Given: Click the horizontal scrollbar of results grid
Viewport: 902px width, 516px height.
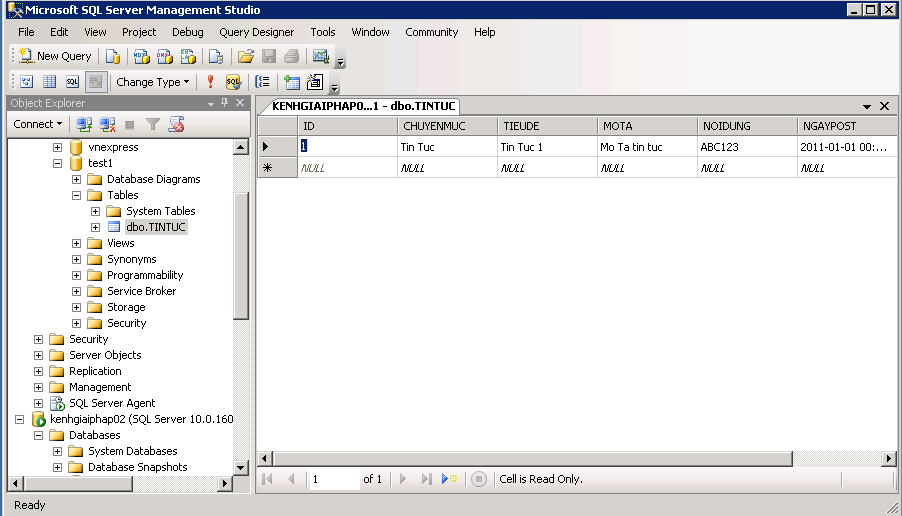Looking at the screenshot, I should coord(533,458).
